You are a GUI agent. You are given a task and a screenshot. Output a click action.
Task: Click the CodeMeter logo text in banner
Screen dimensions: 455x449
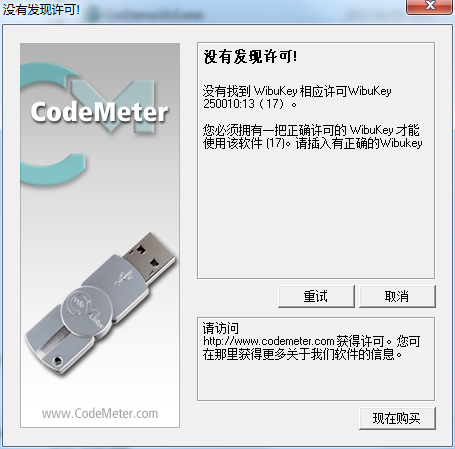(99, 112)
